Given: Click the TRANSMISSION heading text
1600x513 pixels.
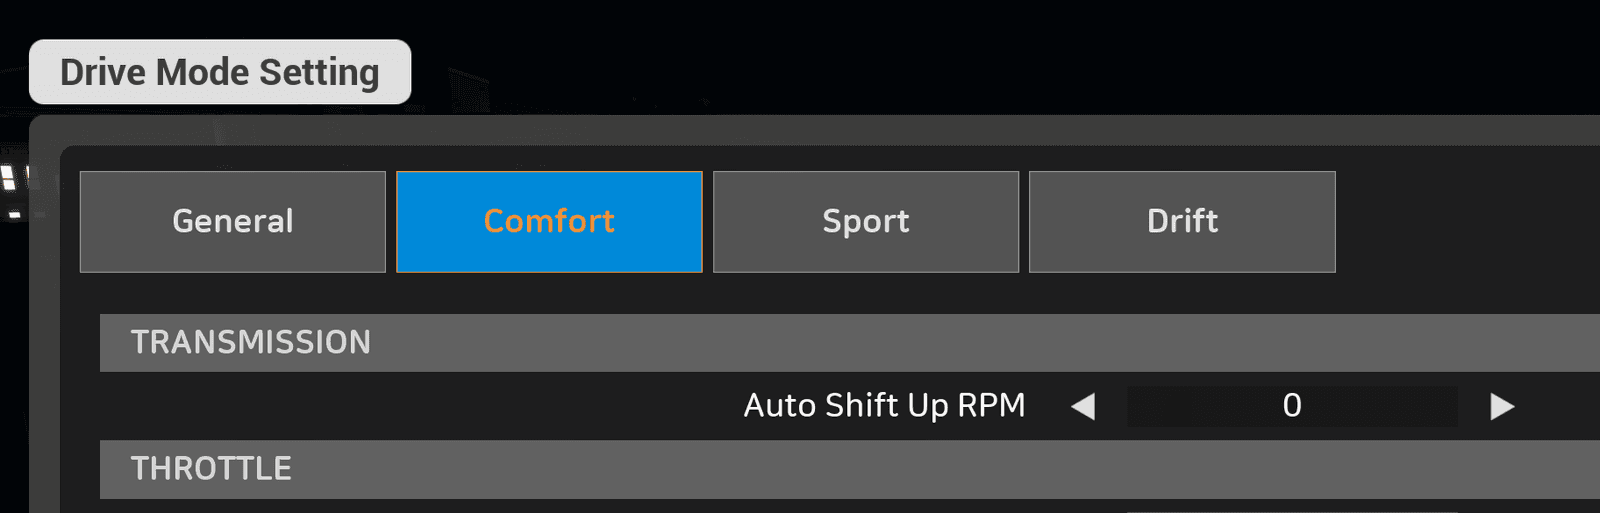Looking at the screenshot, I should (x=251, y=343).
